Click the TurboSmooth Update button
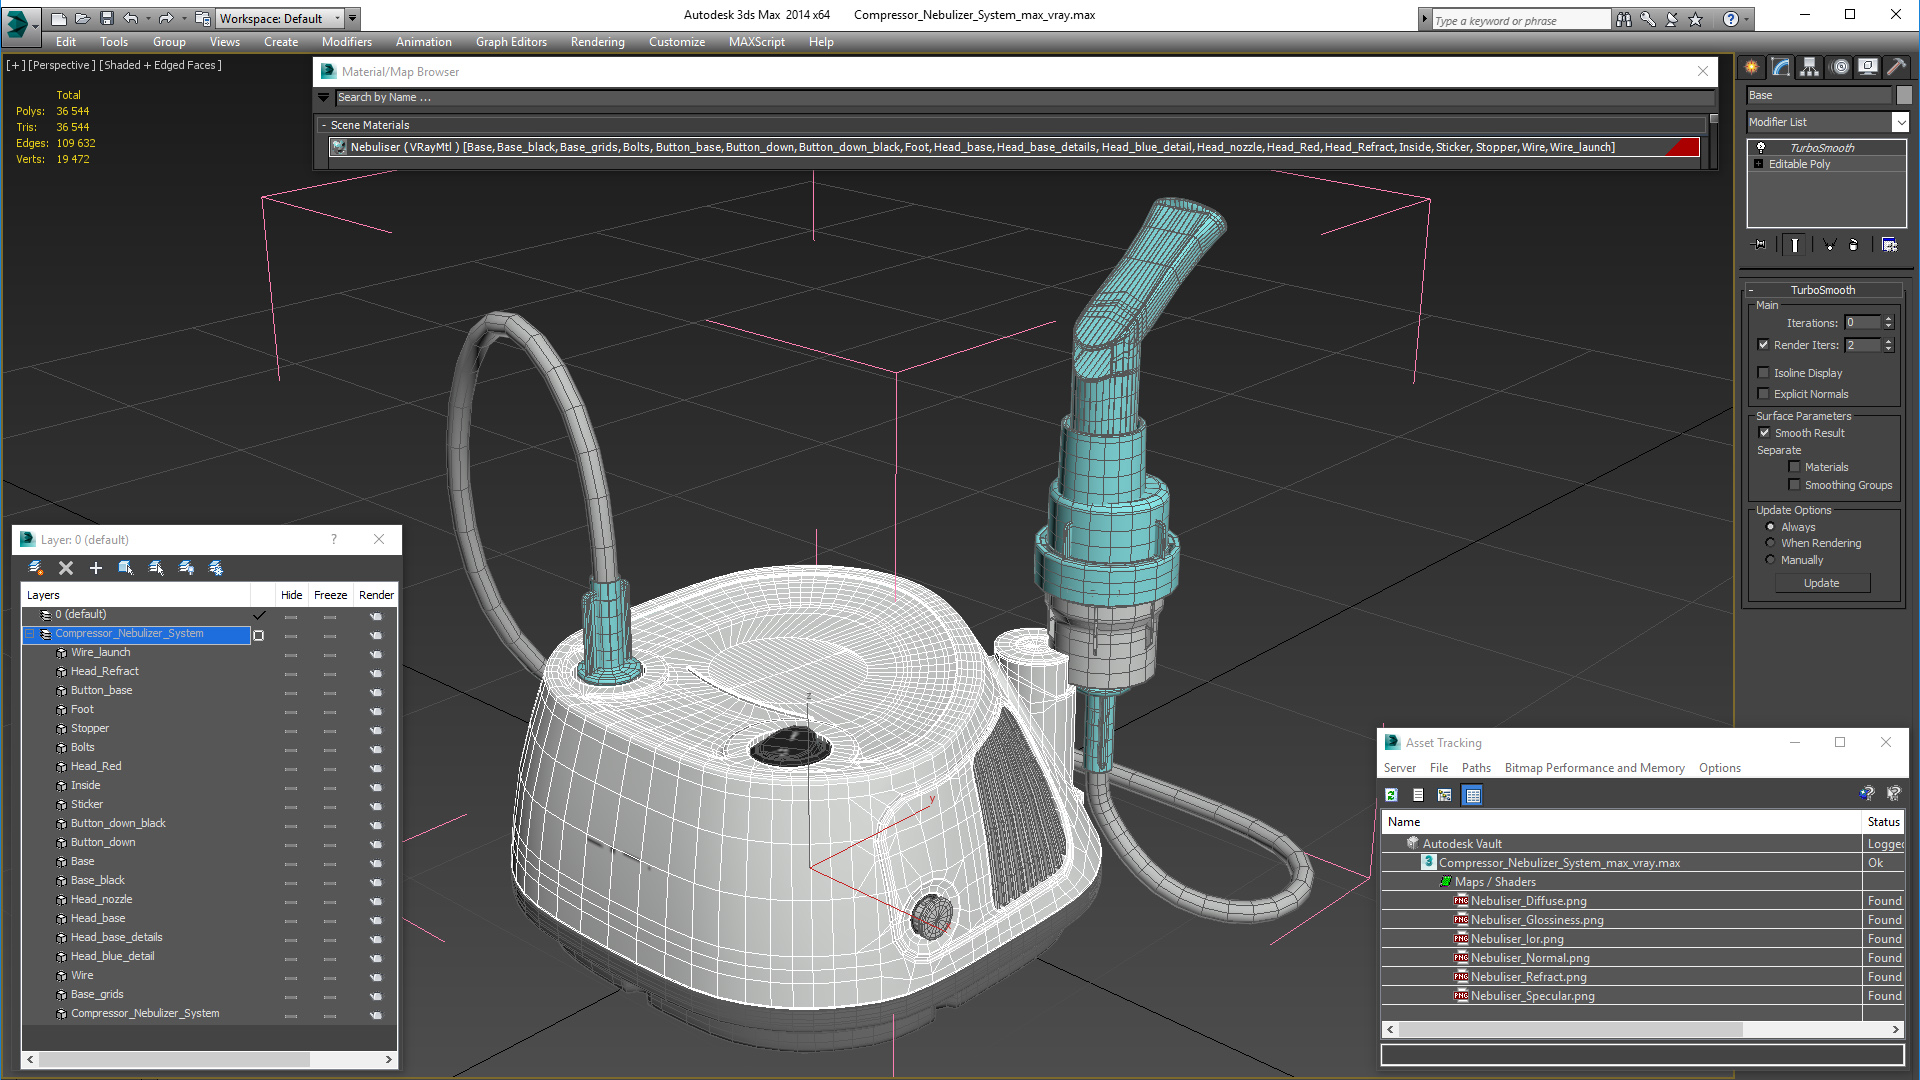The image size is (1920, 1080). coord(1821,583)
